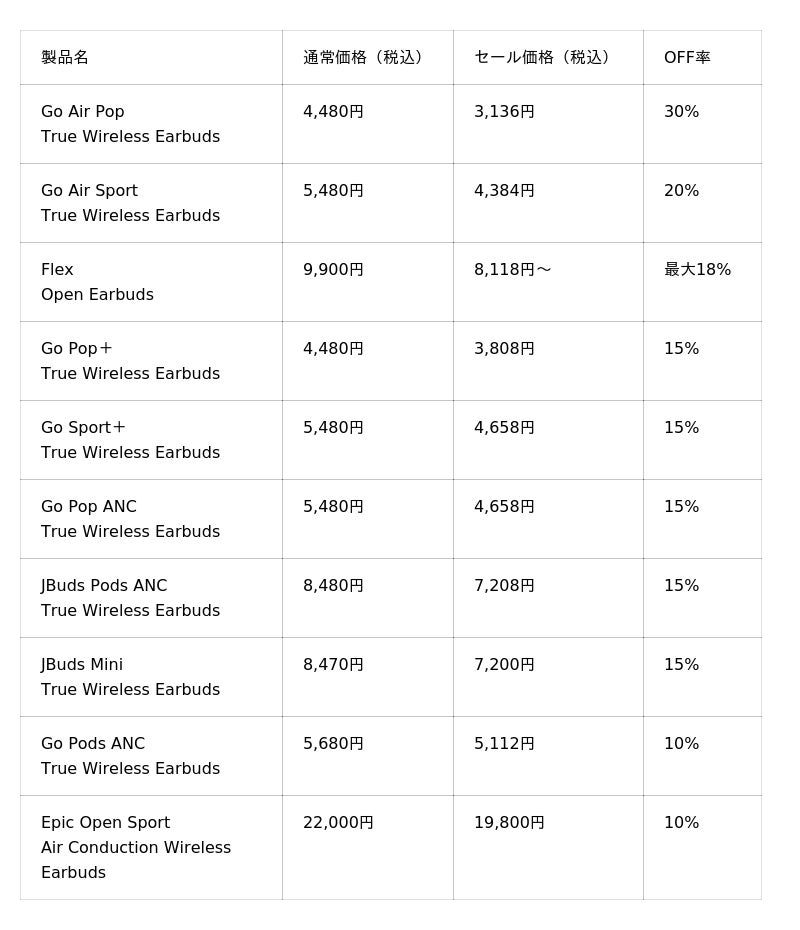Select the 最大18% discount cell
The width and height of the screenshot is (800, 930).
[x=697, y=270]
